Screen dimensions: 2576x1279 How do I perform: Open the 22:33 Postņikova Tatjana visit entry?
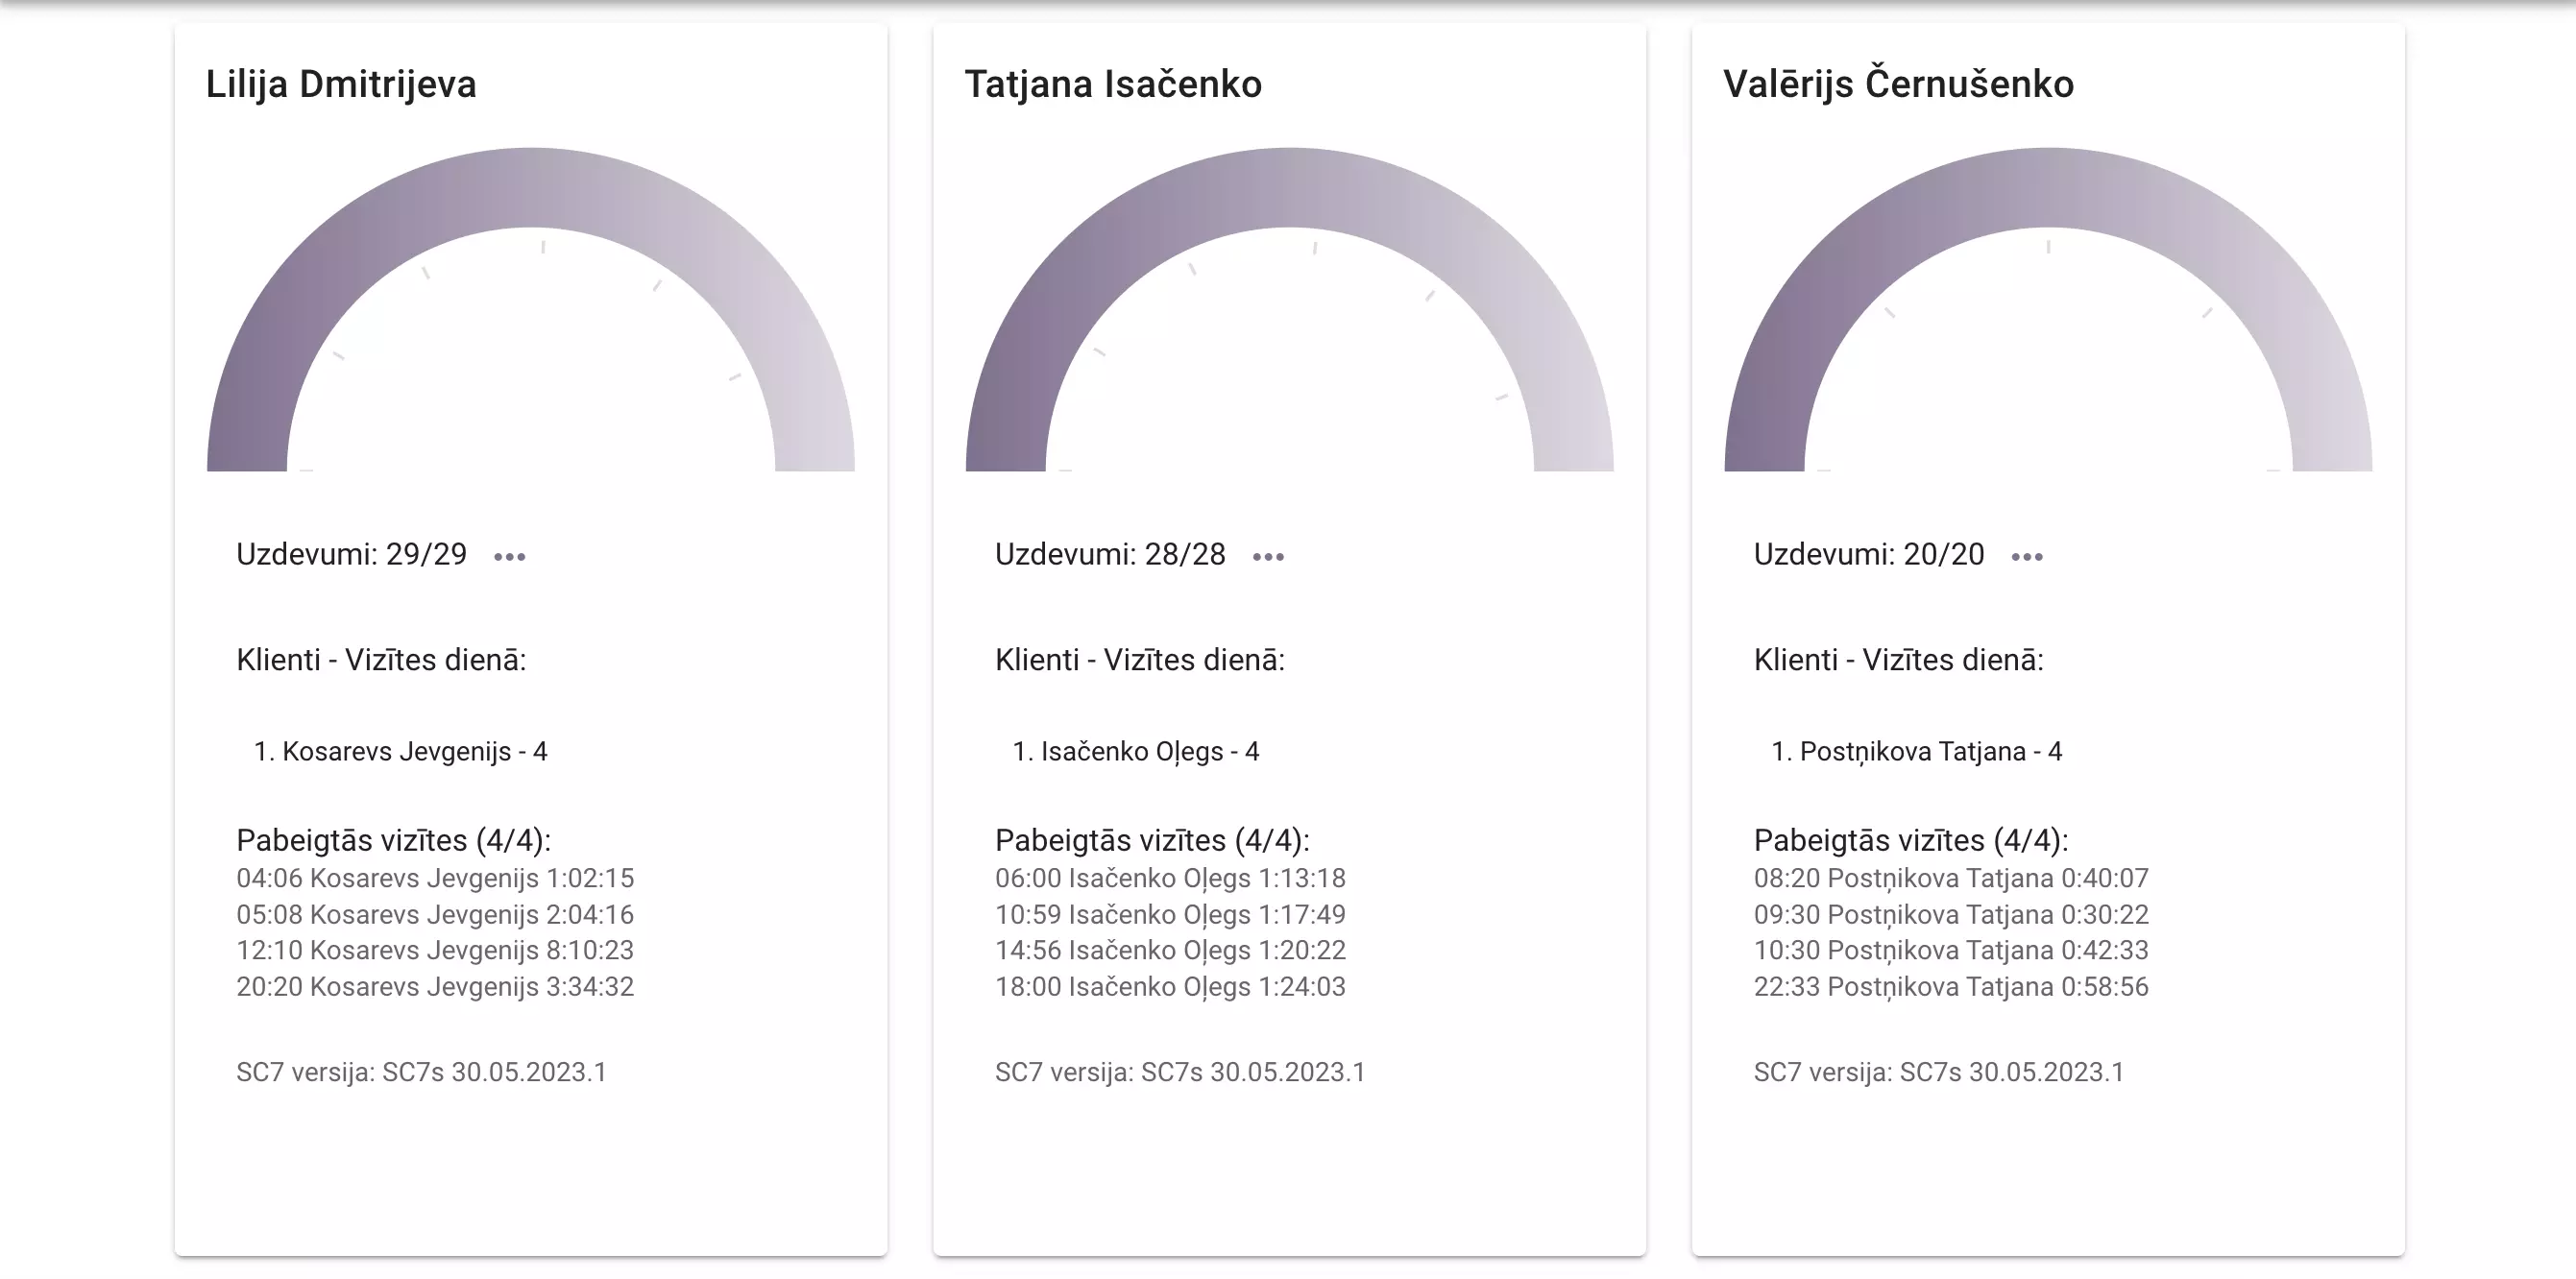point(1951,987)
